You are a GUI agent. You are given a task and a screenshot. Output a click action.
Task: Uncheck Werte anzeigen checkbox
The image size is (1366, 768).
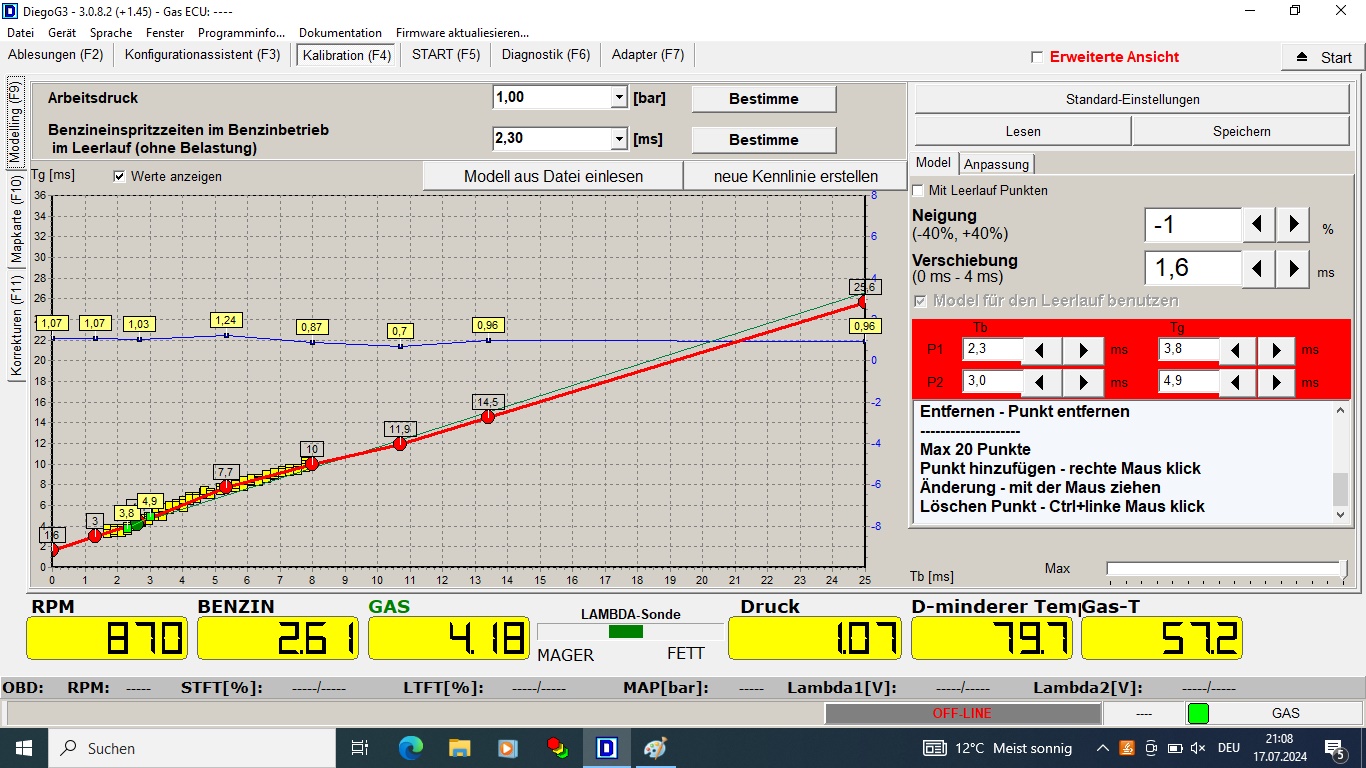click(x=120, y=176)
